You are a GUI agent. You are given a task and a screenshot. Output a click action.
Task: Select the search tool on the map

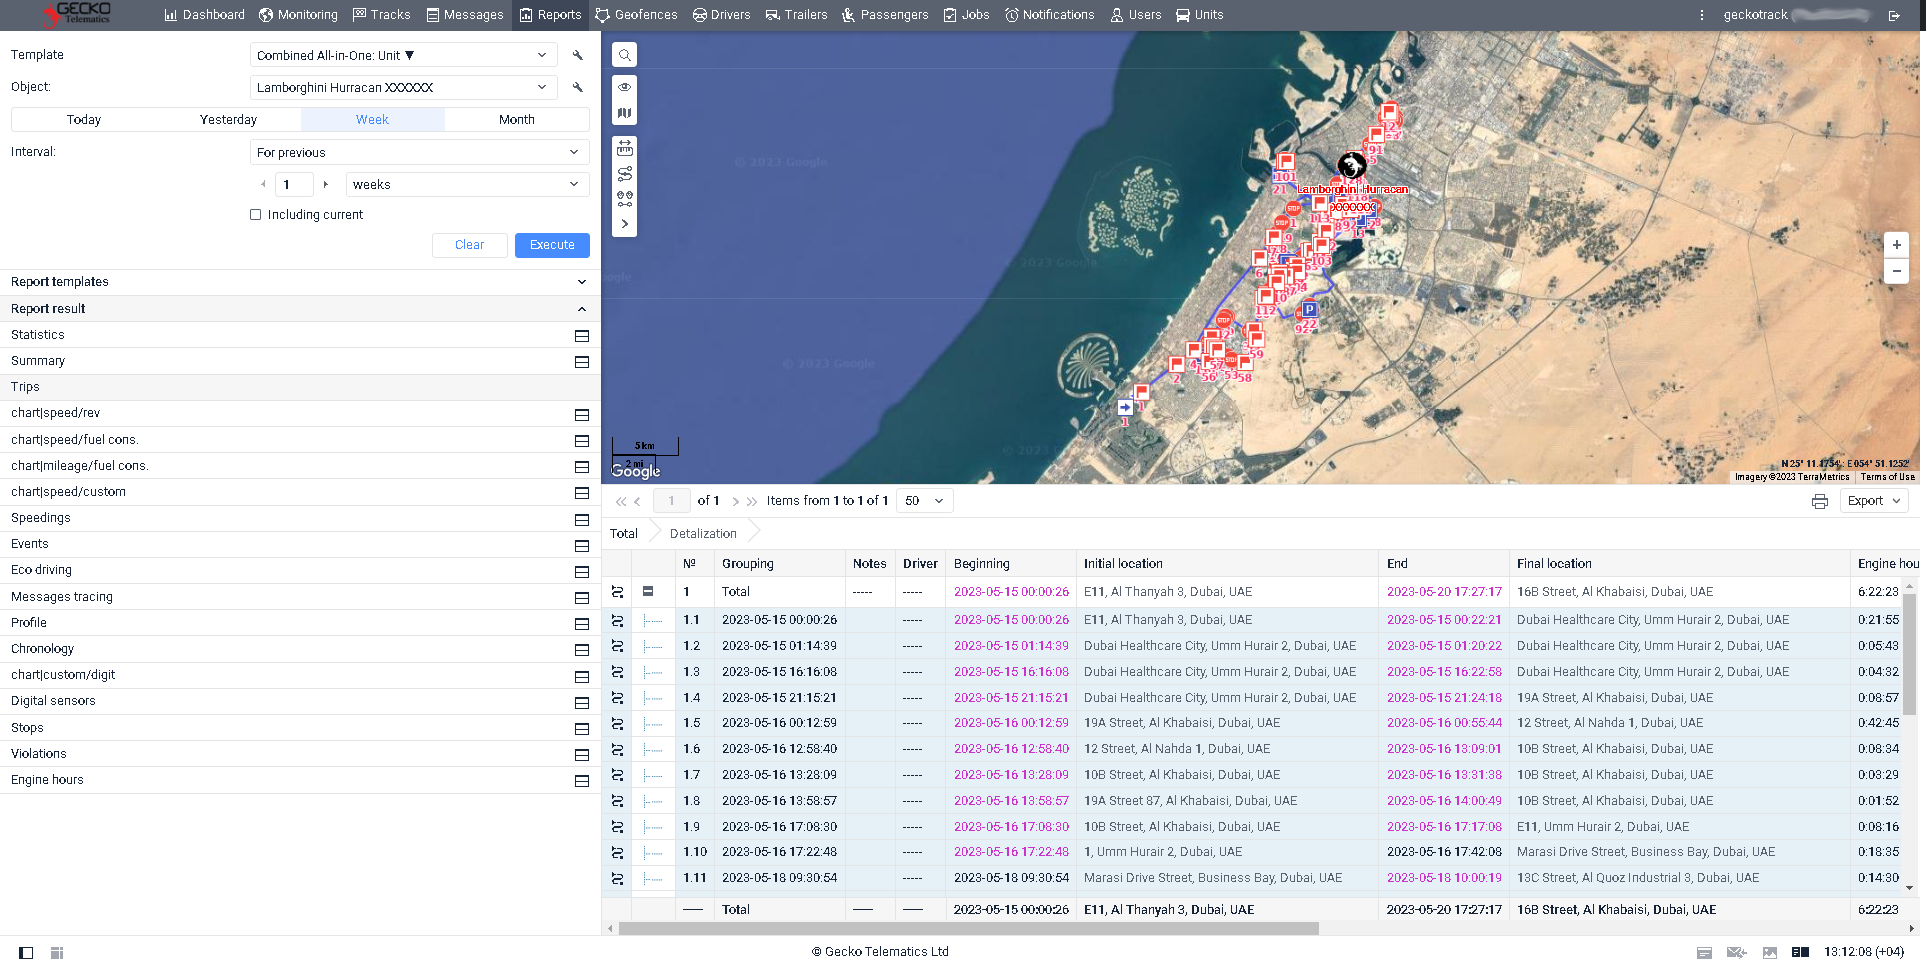click(624, 54)
